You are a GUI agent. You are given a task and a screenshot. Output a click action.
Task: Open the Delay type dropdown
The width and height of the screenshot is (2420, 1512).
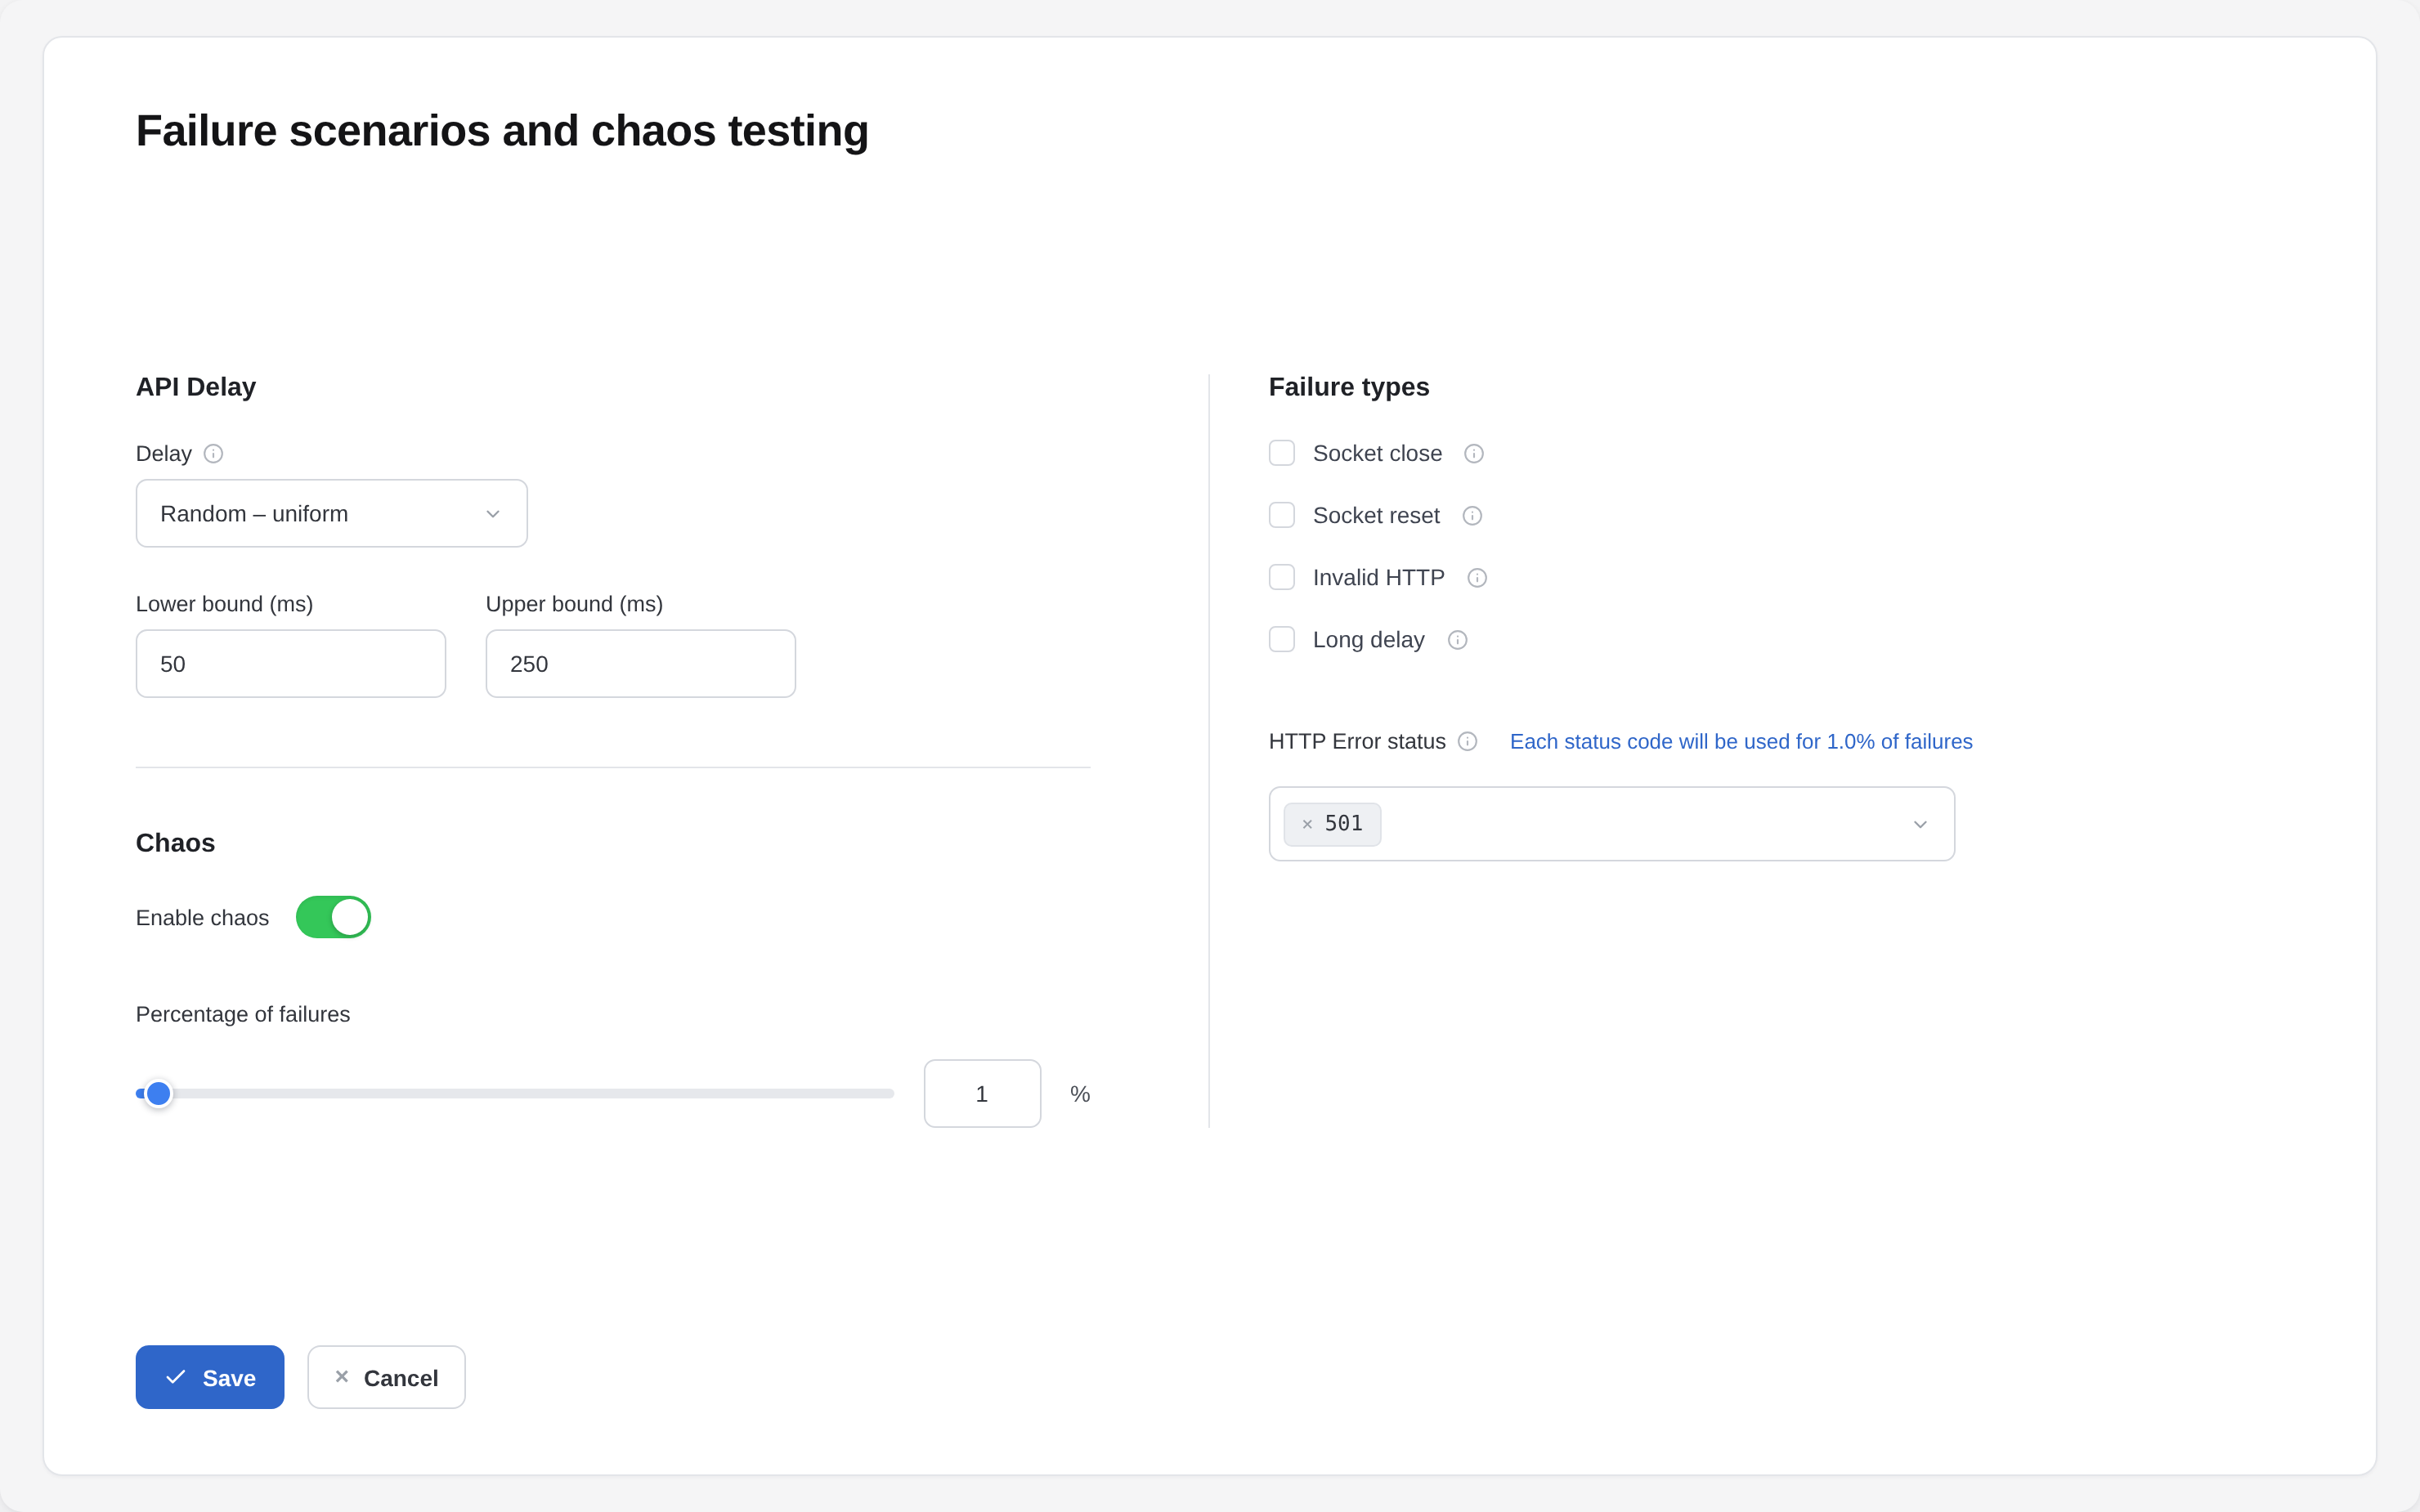click(332, 513)
